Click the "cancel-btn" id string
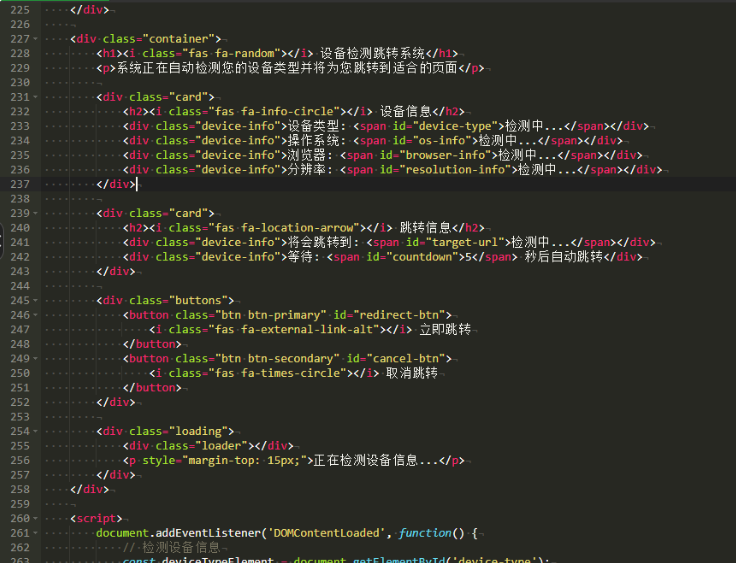This screenshot has width=736, height=563. pos(406,359)
